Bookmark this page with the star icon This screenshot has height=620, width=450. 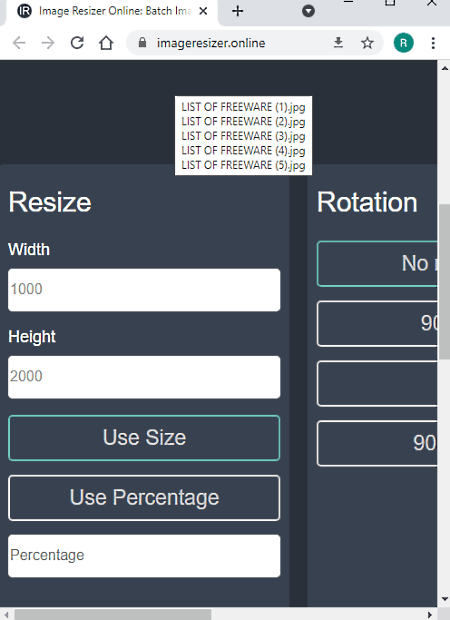[x=367, y=43]
